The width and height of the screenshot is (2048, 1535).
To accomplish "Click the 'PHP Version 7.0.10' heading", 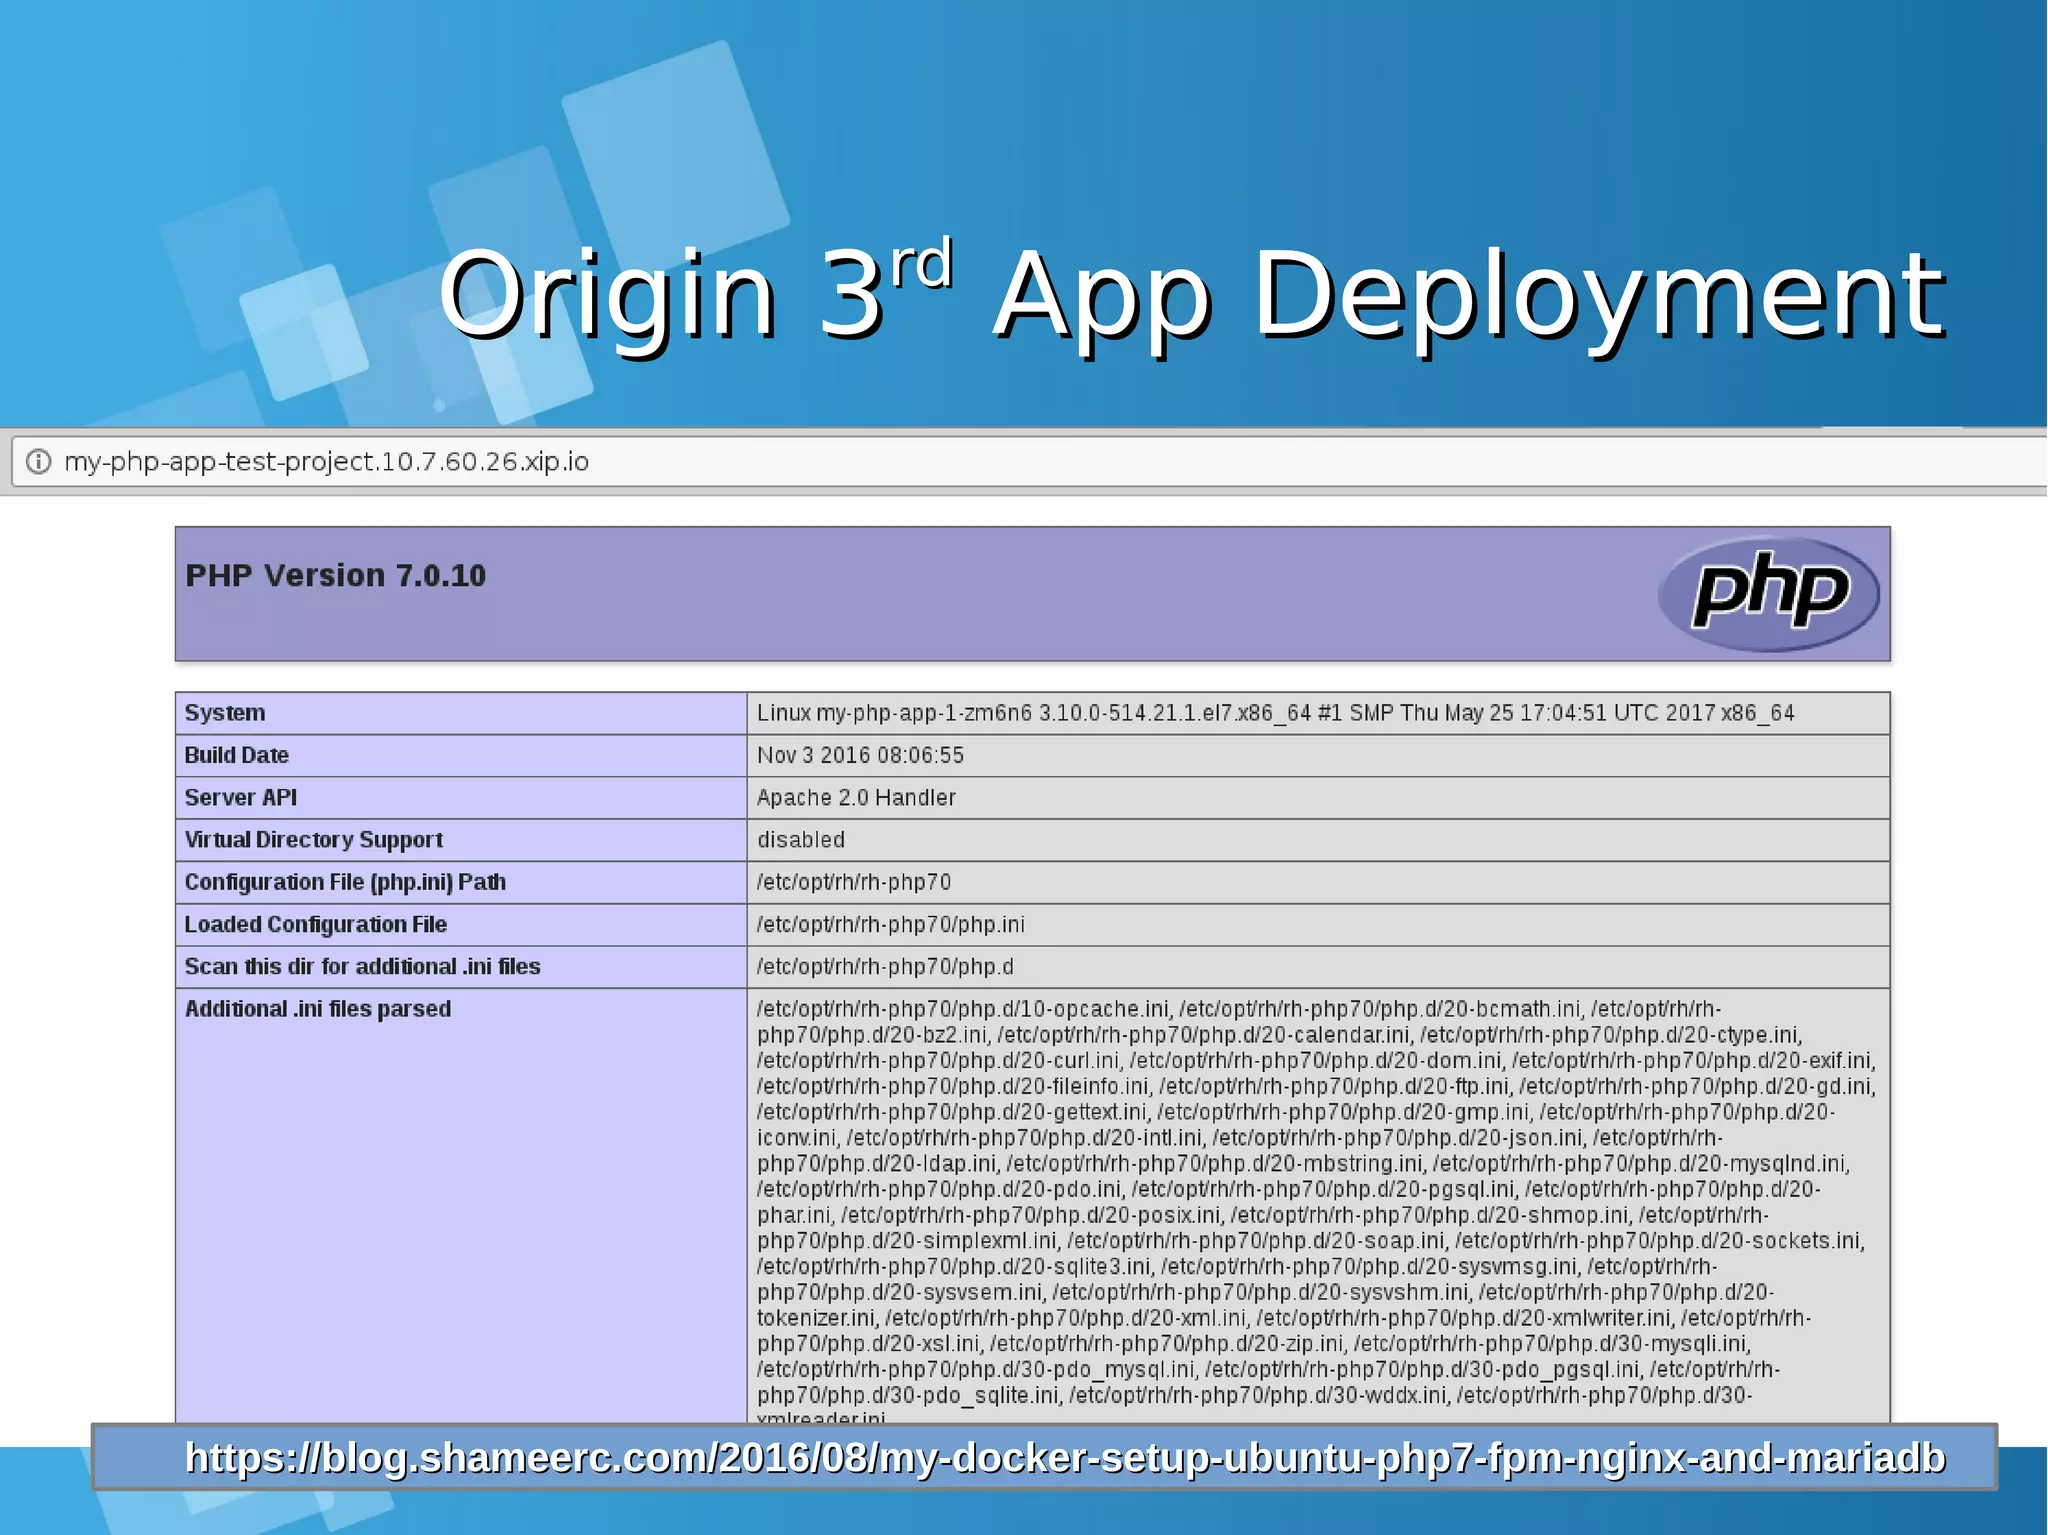I will click(335, 575).
